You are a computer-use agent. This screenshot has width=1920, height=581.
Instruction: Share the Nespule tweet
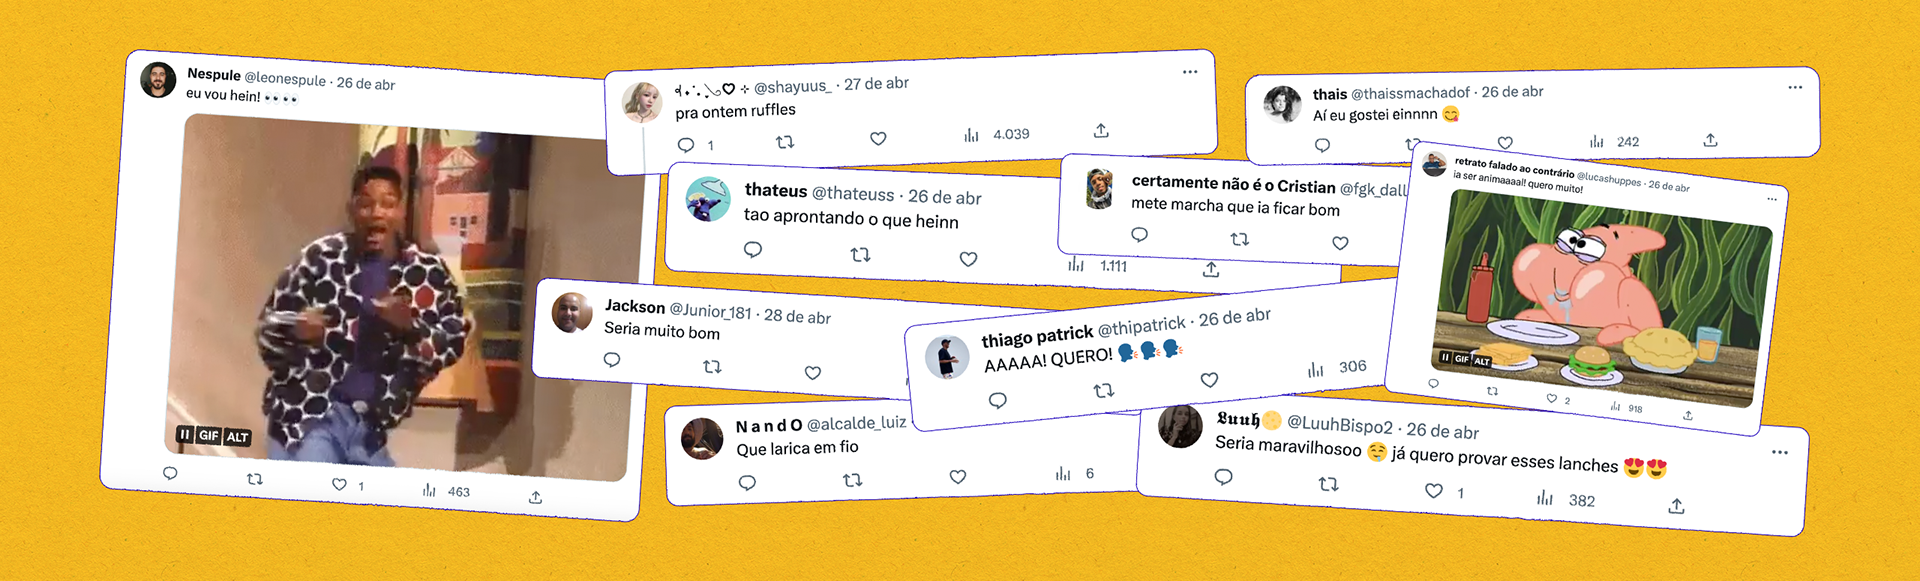click(x=535, y=497)
